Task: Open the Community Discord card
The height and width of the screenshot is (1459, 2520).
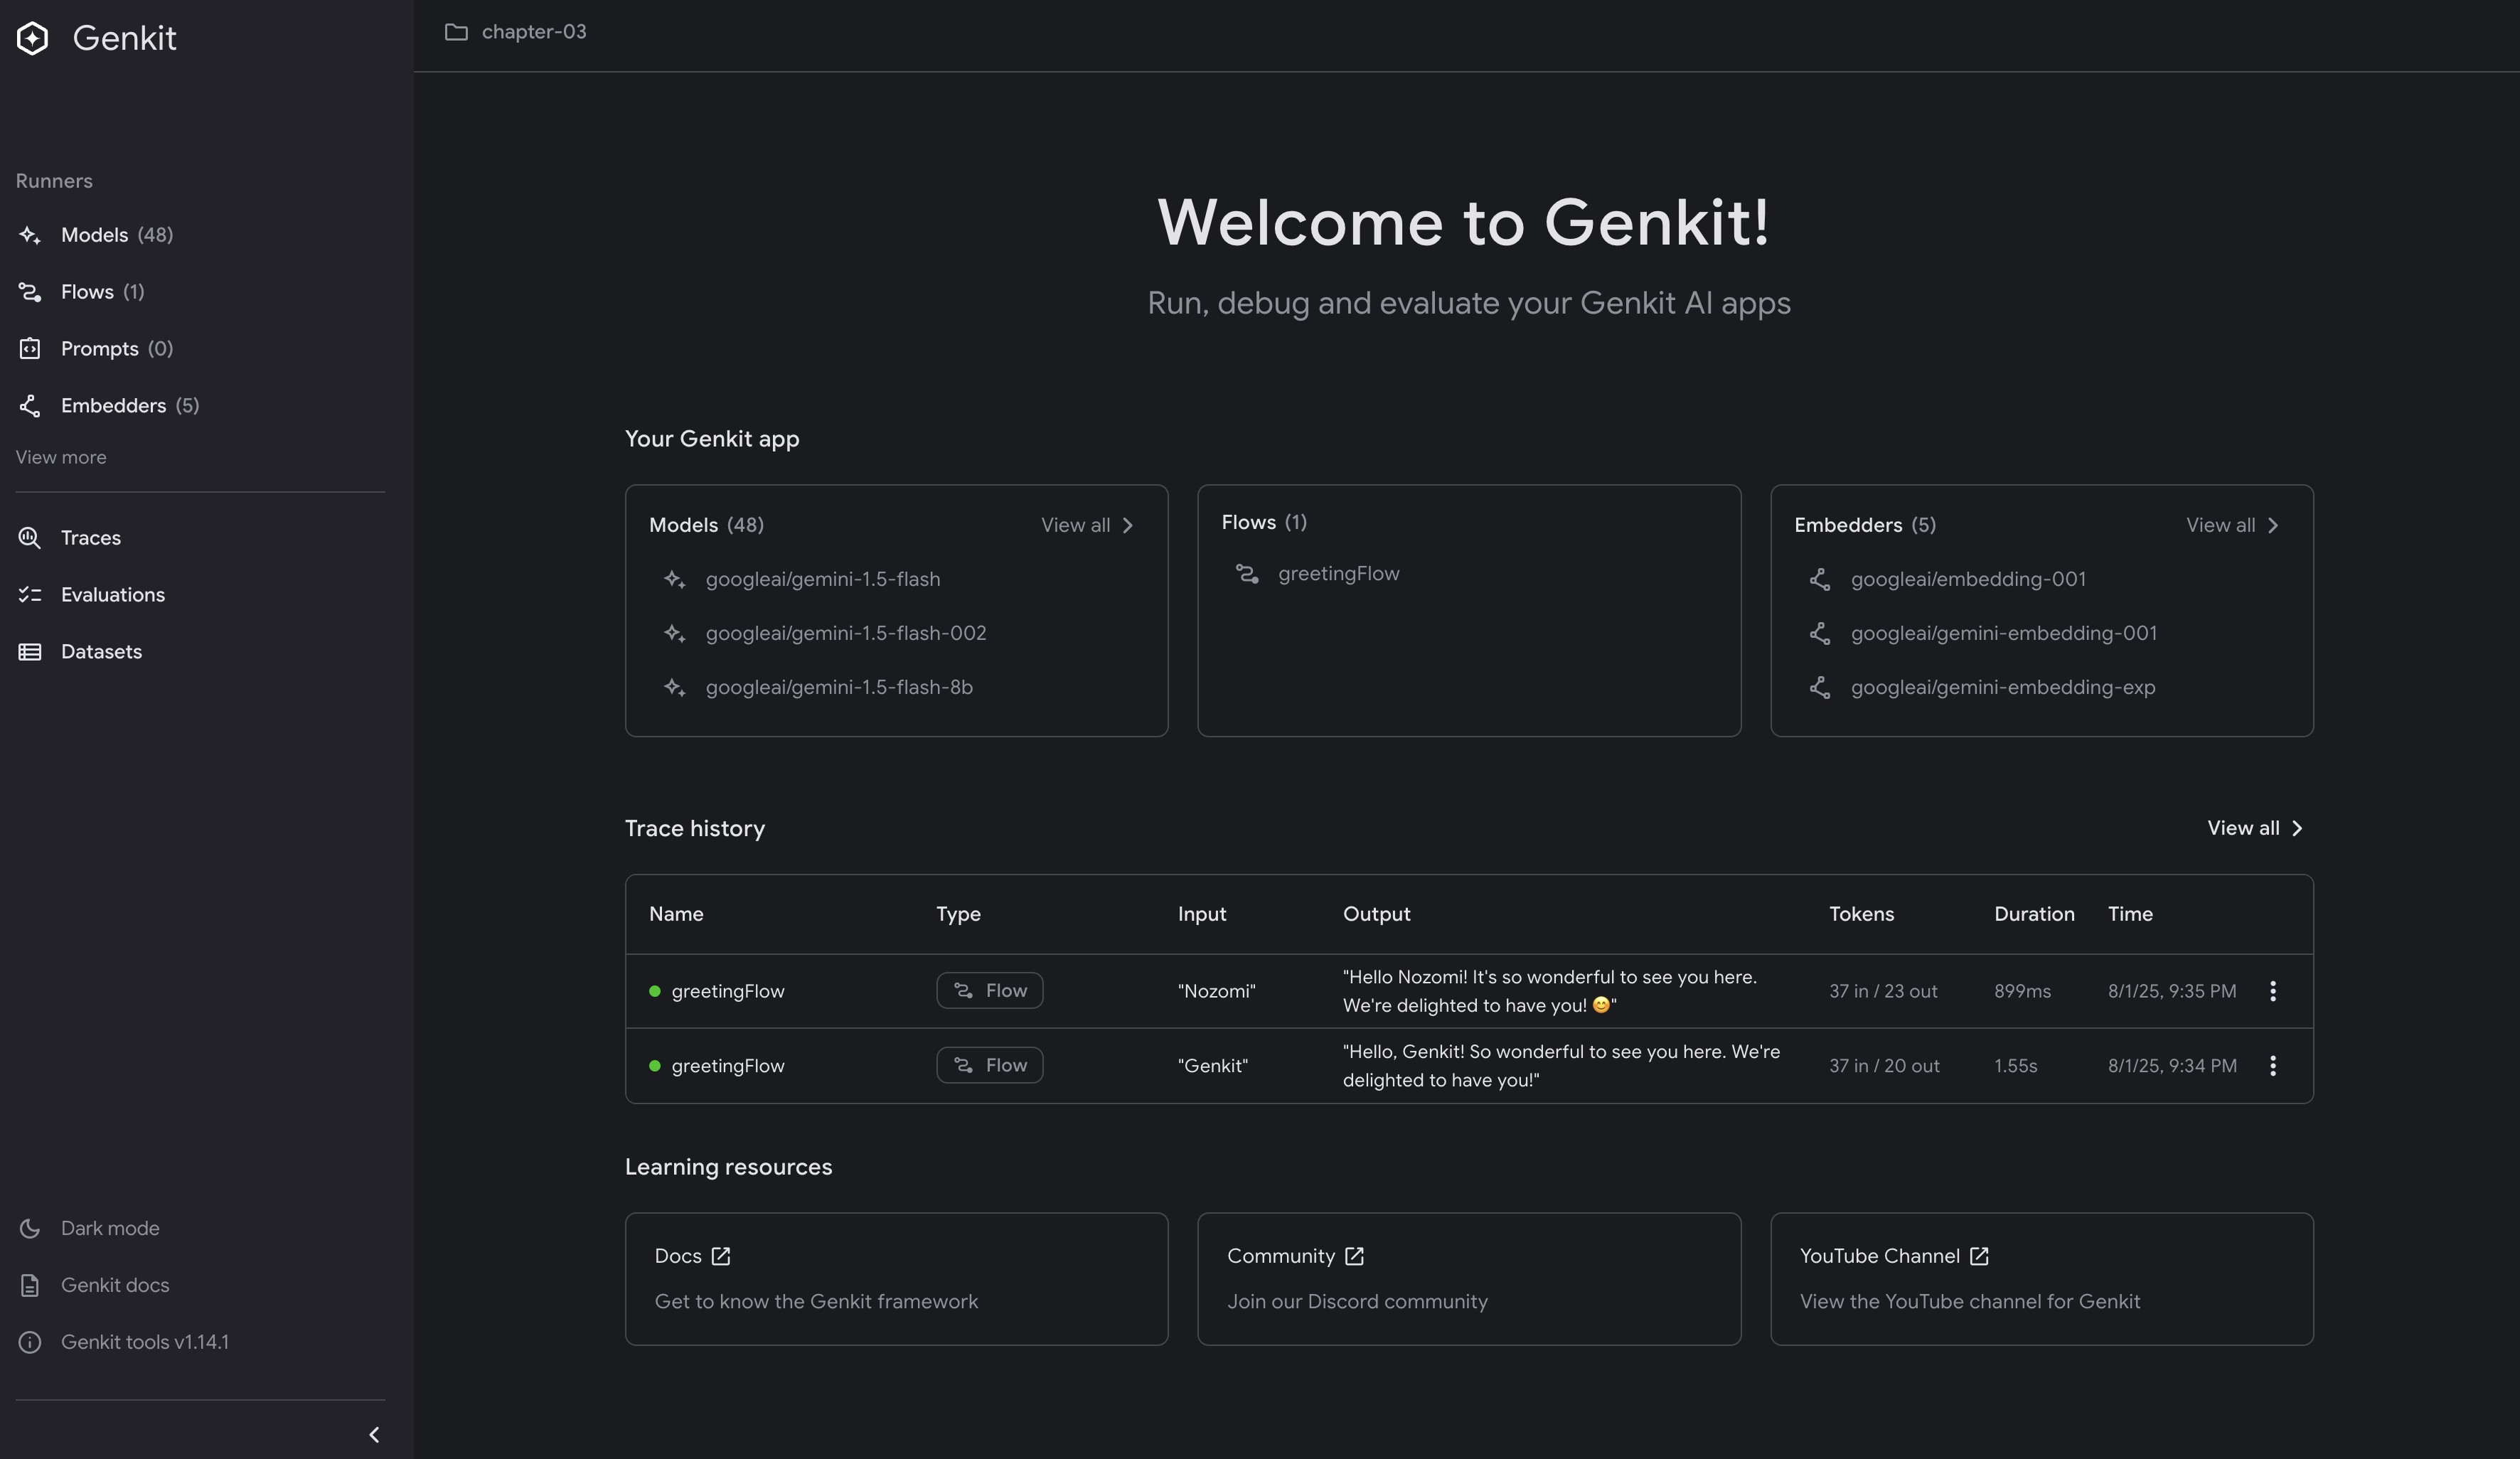Action: coord(1469,1280)
